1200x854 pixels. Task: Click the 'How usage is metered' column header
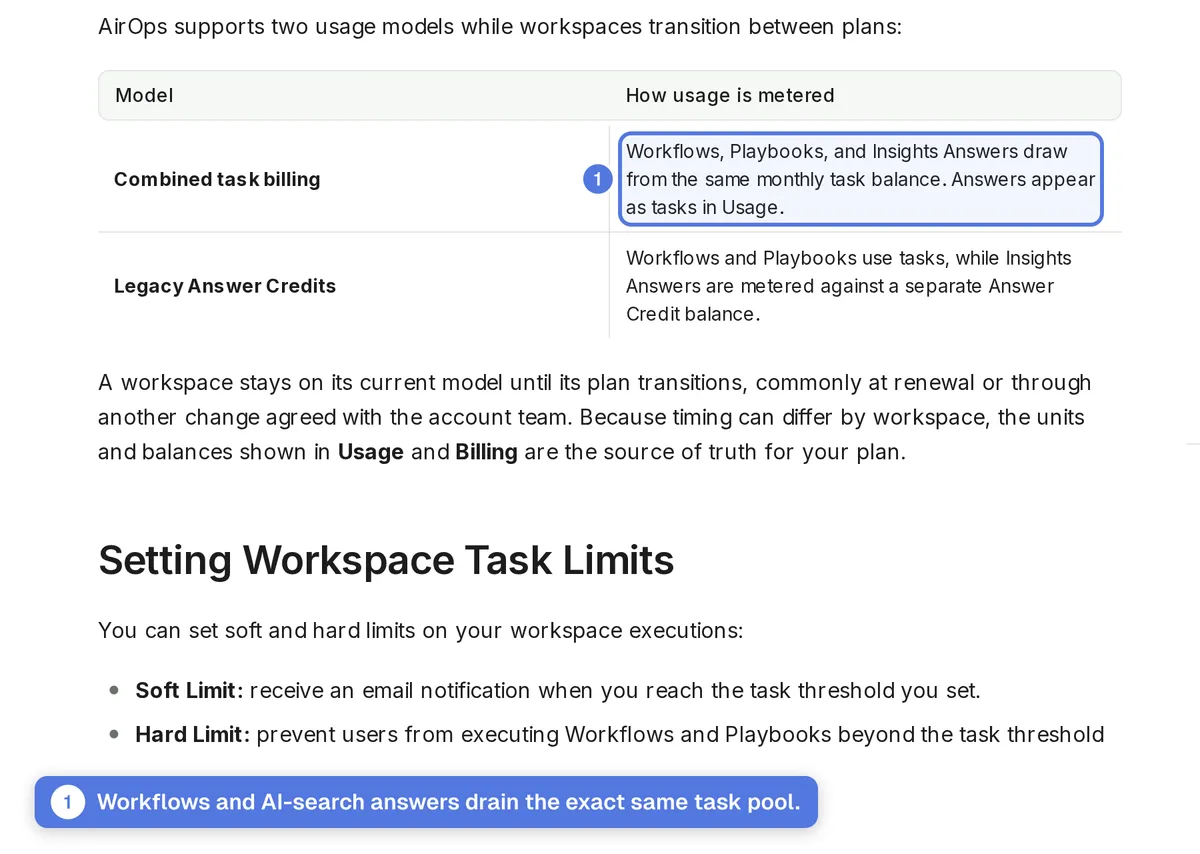click(730, 95)
